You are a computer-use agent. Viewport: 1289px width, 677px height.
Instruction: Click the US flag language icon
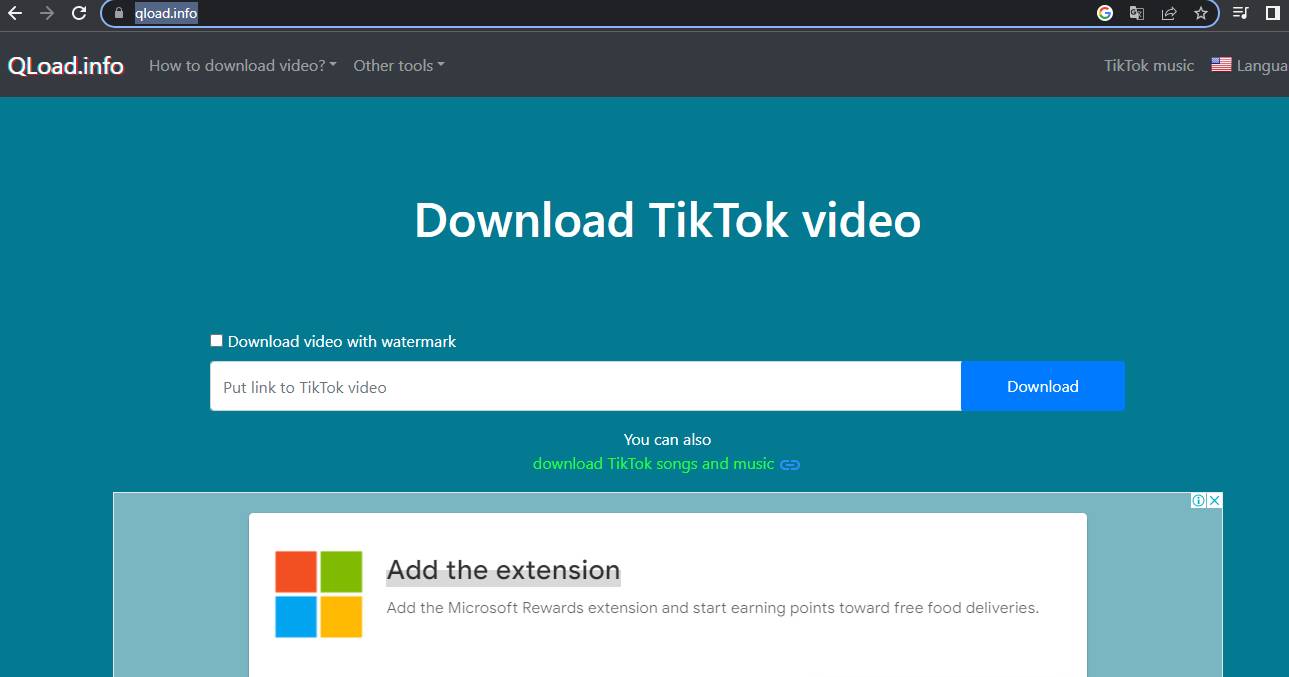1221,65
